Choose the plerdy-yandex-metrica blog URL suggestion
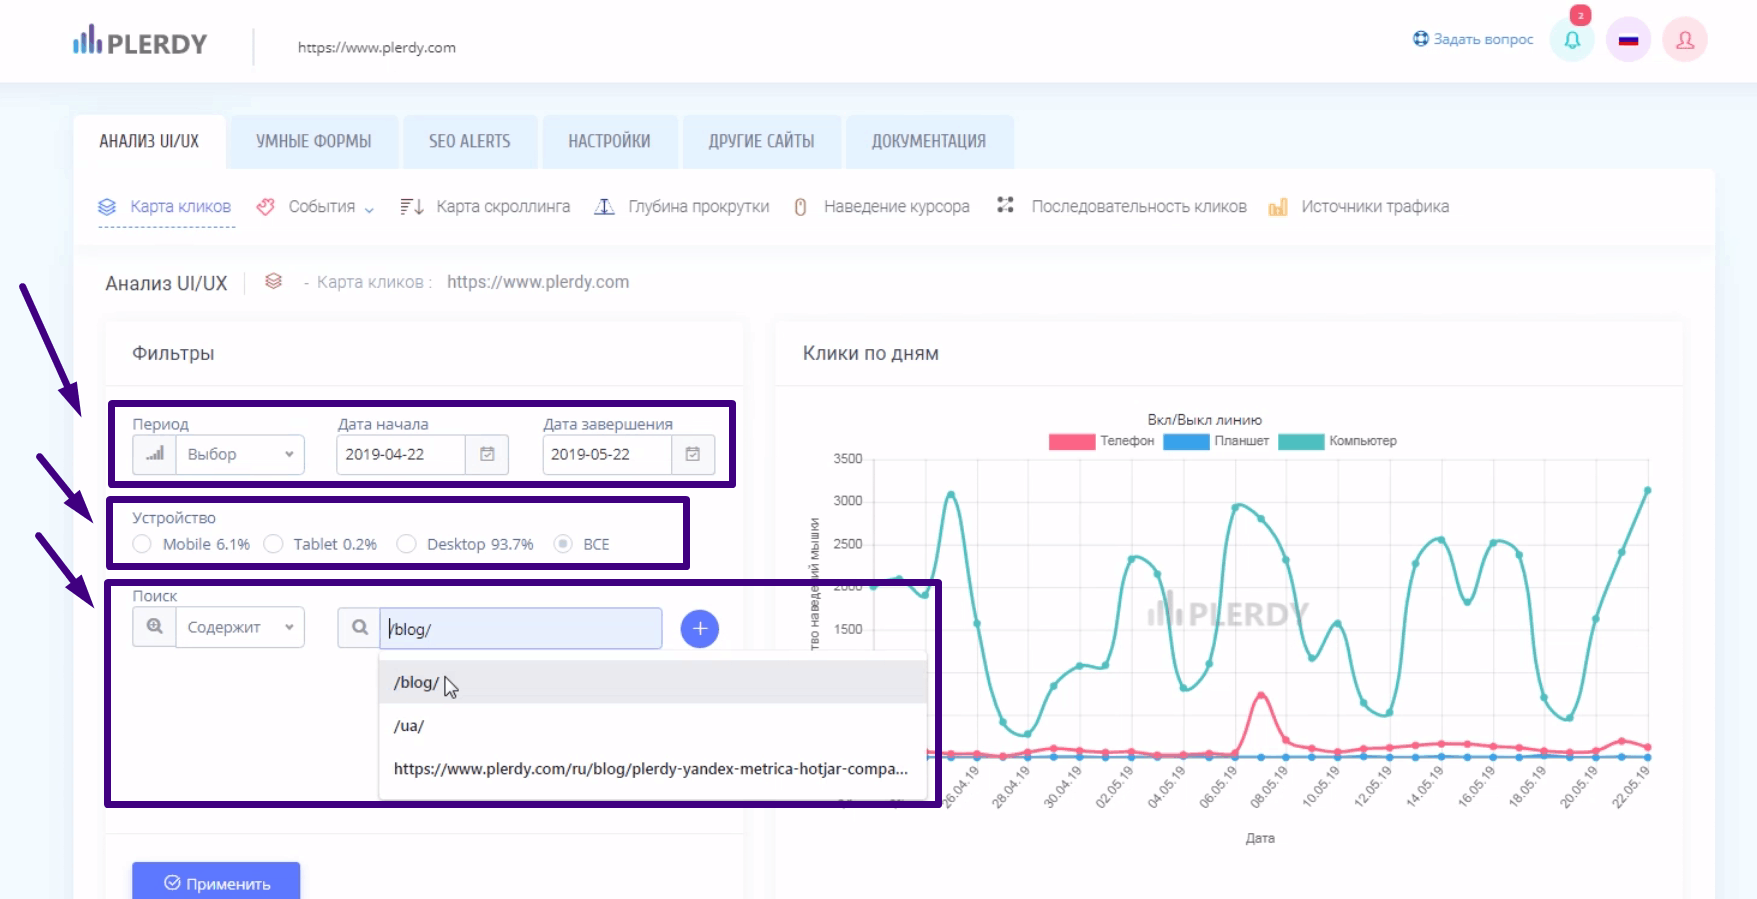Viewport: 1757px width, 899px height. point(652,769)
